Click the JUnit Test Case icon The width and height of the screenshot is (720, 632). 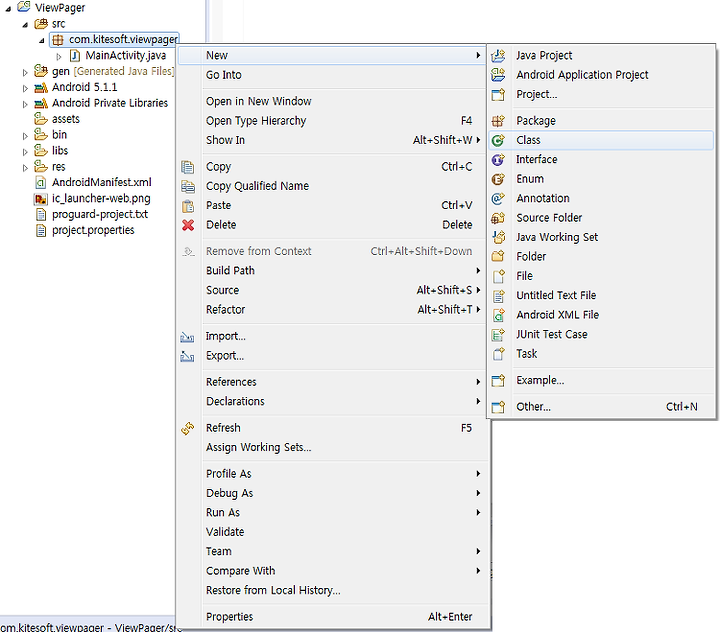coord(498,334)
